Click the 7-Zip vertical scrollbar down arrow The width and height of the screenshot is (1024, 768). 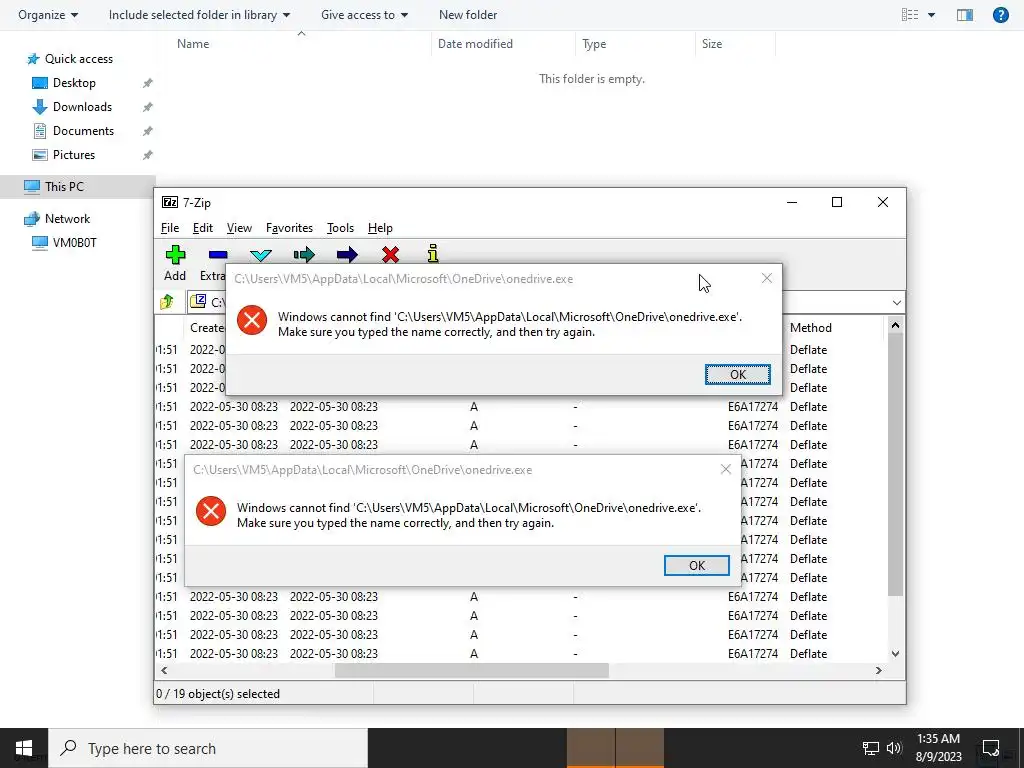coord(895,654)
